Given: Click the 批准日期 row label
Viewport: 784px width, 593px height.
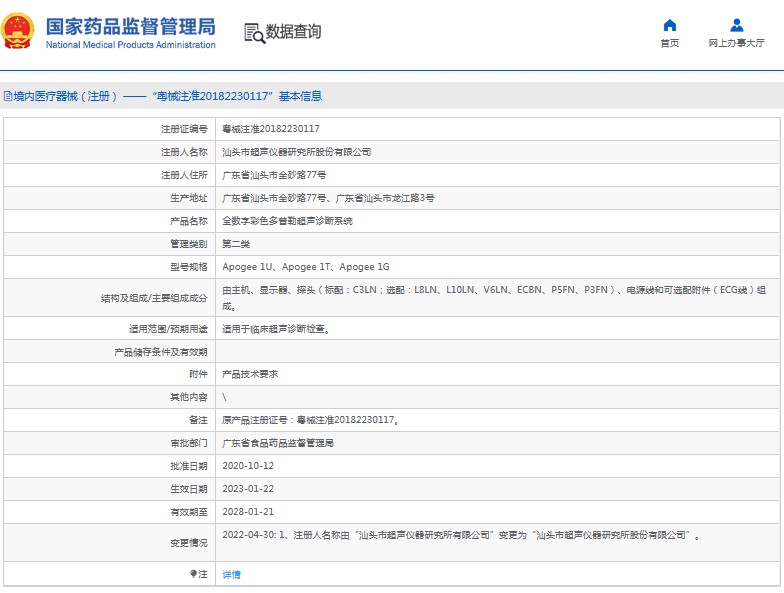Looking at the screenshot, I should (x=188, y=466).
